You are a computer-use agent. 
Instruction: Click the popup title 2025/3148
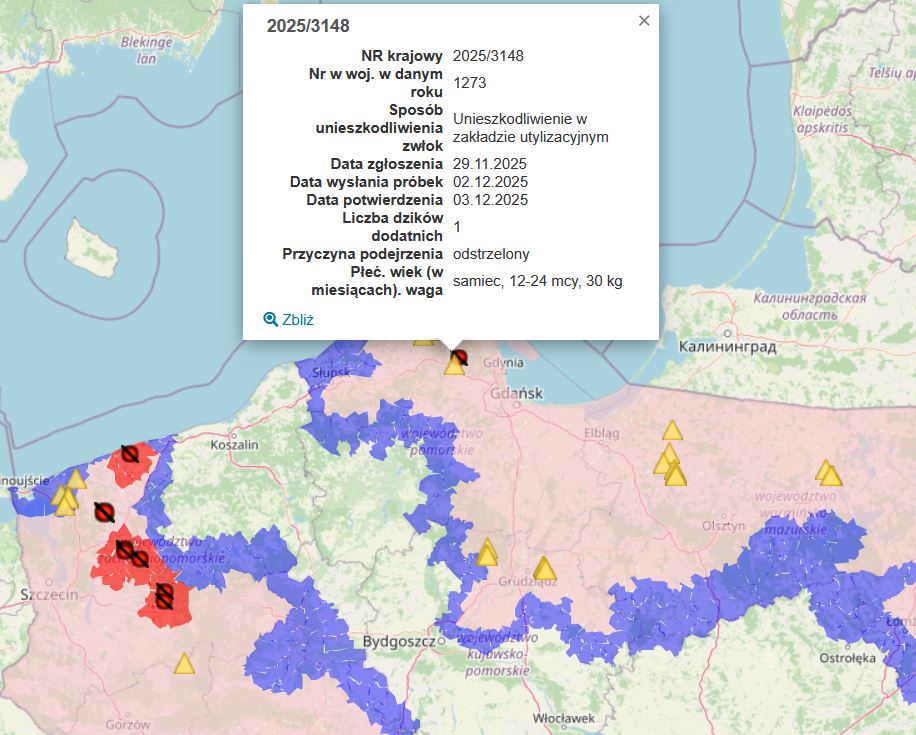(x=308, y=26)
